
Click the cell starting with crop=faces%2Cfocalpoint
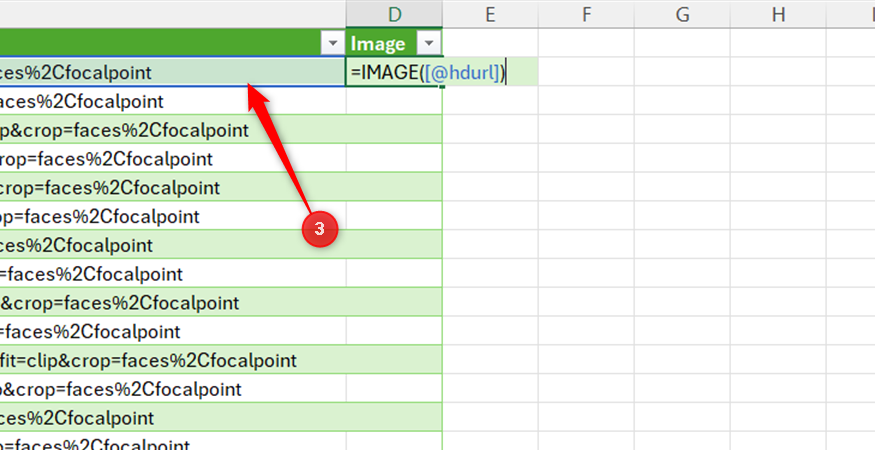(173, 188)
